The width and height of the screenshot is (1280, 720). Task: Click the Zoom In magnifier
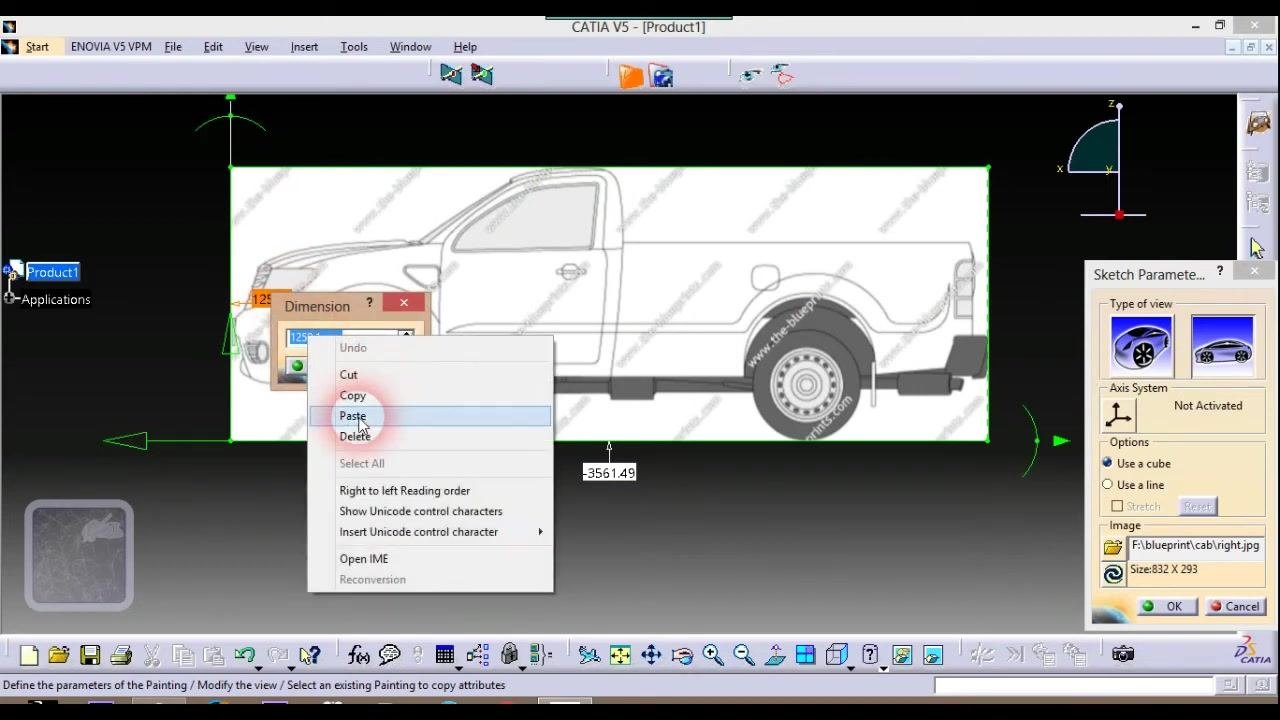click(713, 655)
